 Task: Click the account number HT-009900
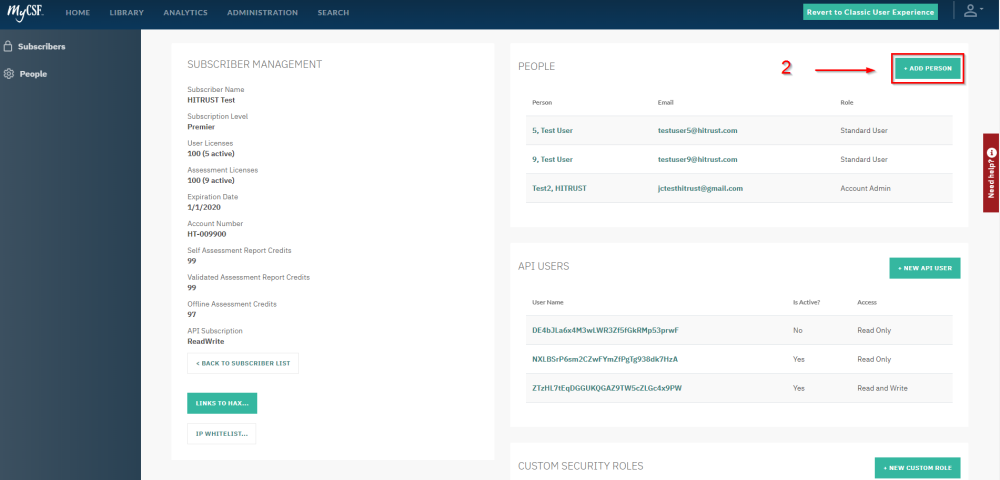(x=207, y=234)
